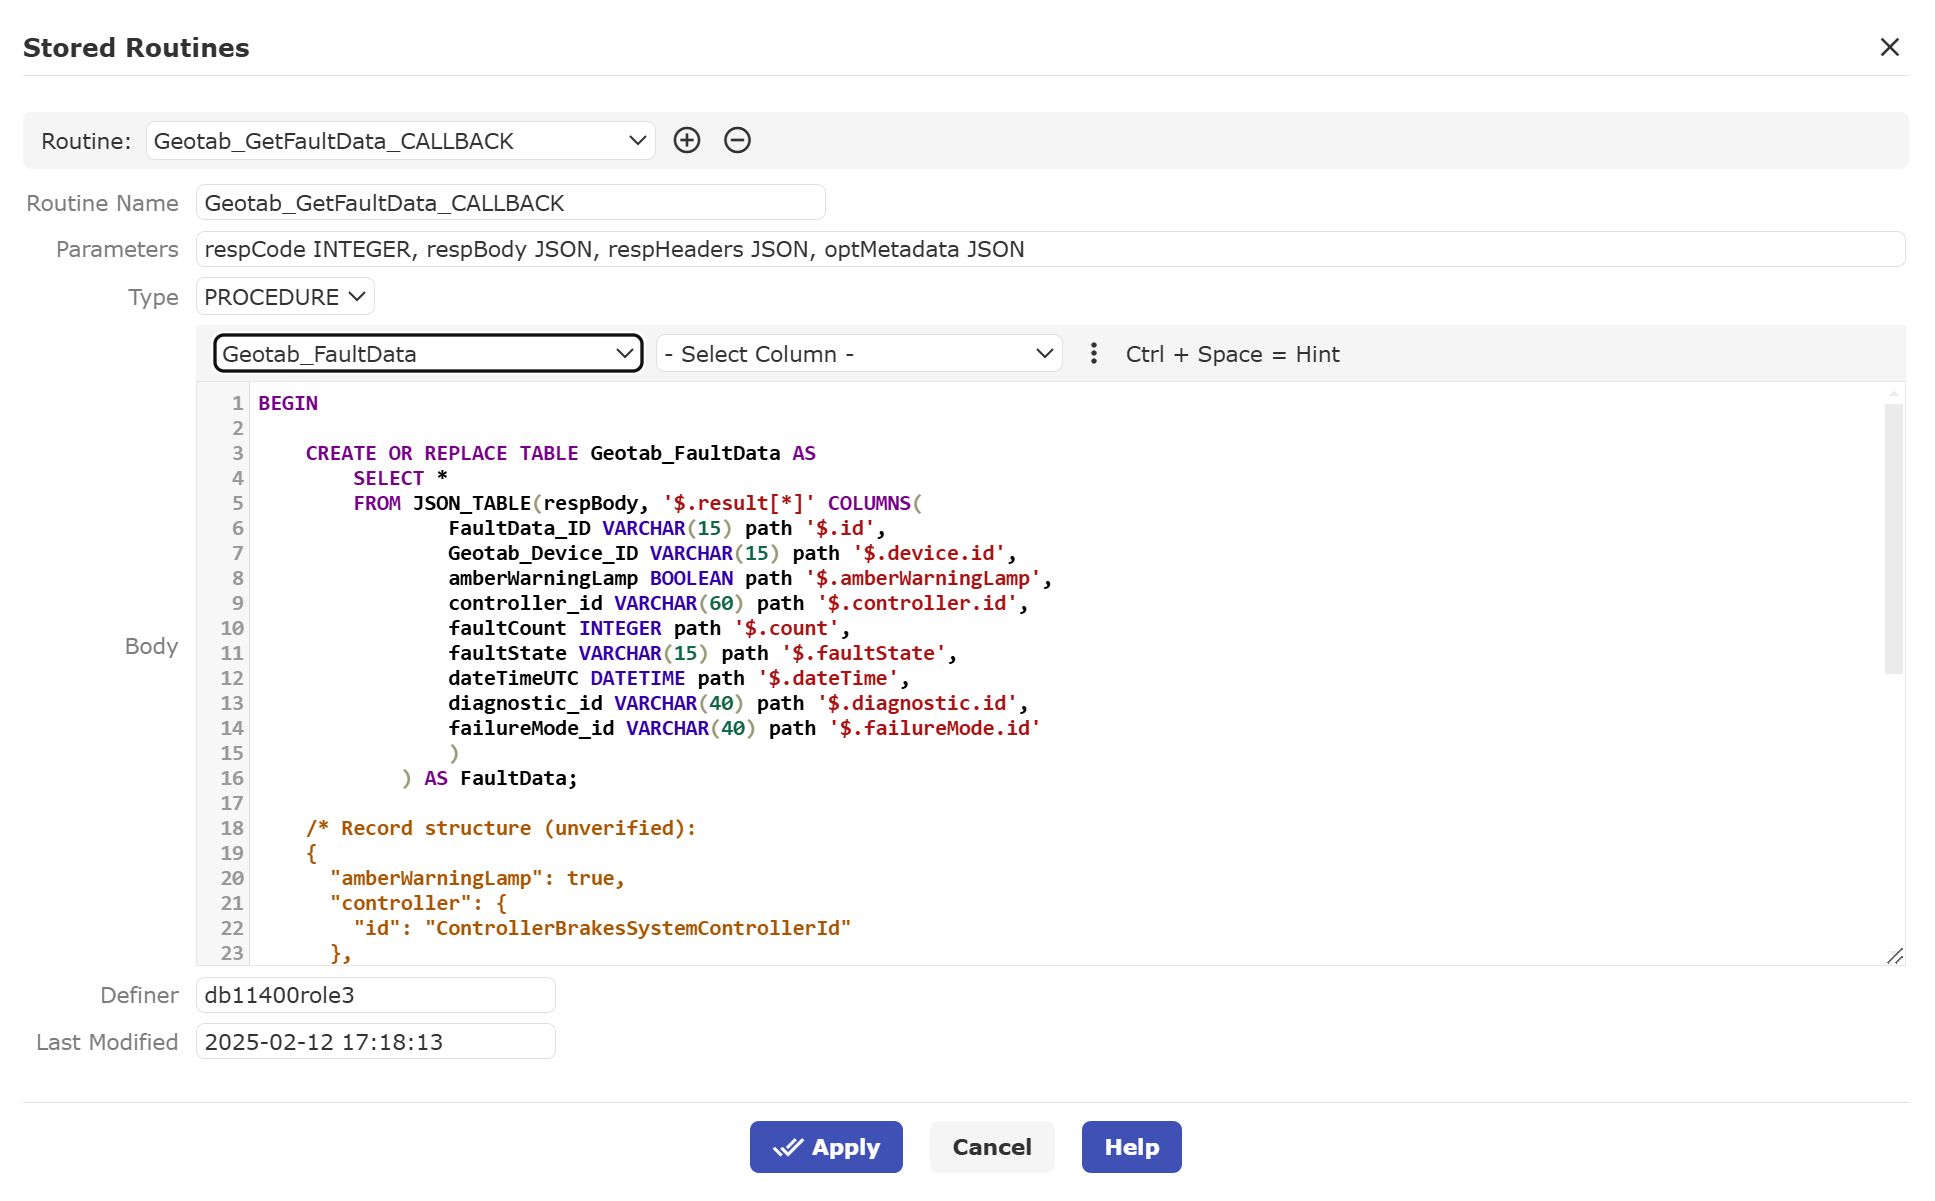Click the Body label
This screenshot has height=1201, width=1935.
coord(151,646)
